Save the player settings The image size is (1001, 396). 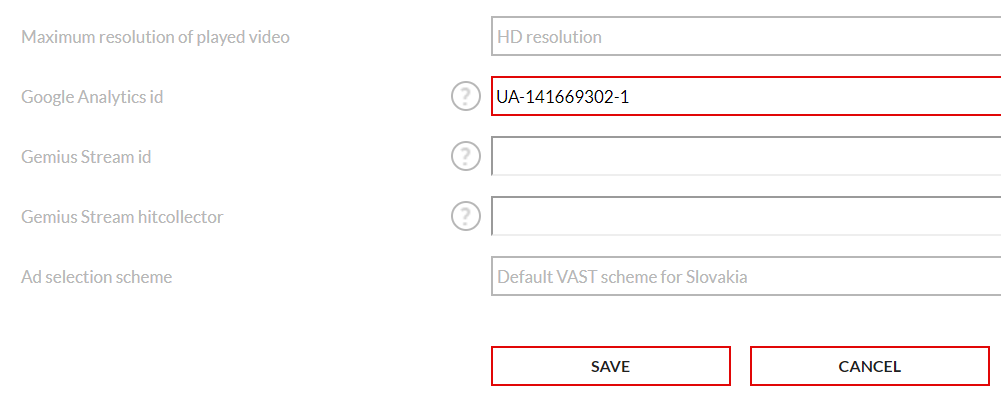610,366
